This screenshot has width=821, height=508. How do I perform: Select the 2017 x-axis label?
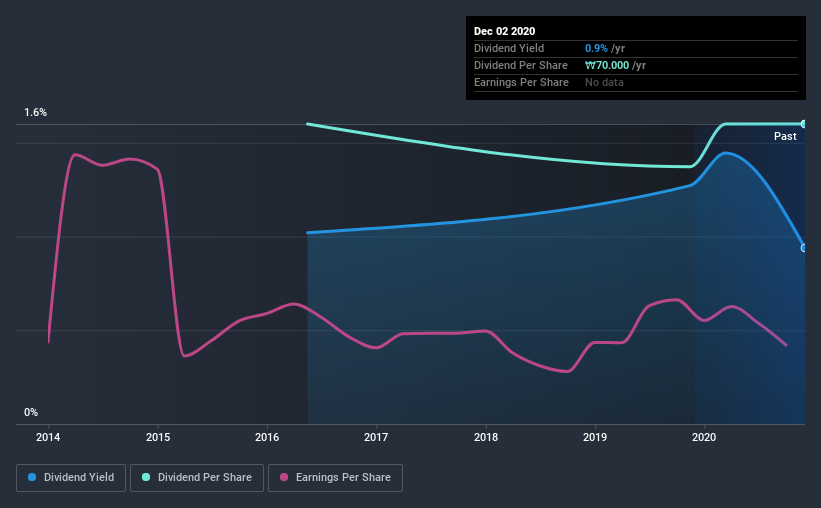click(376, 437)
